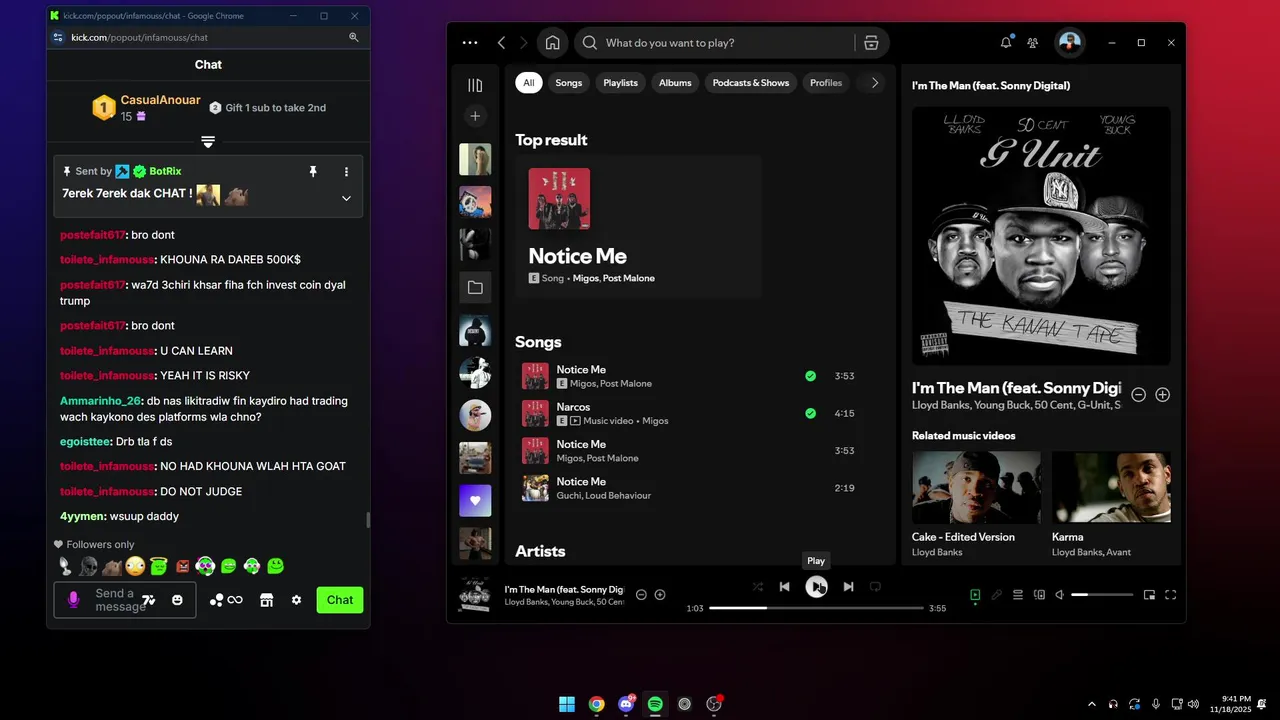Open pinned message three-dot options
Viewport: 1280px width, 720px height.
(x=347, y=172)
